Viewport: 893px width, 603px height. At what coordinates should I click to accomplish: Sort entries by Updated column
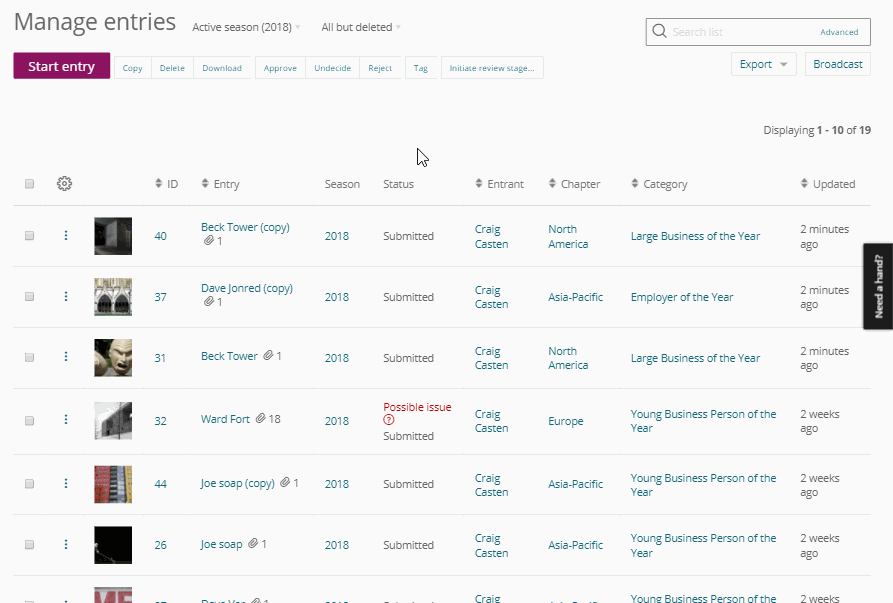tap(828, 184)
